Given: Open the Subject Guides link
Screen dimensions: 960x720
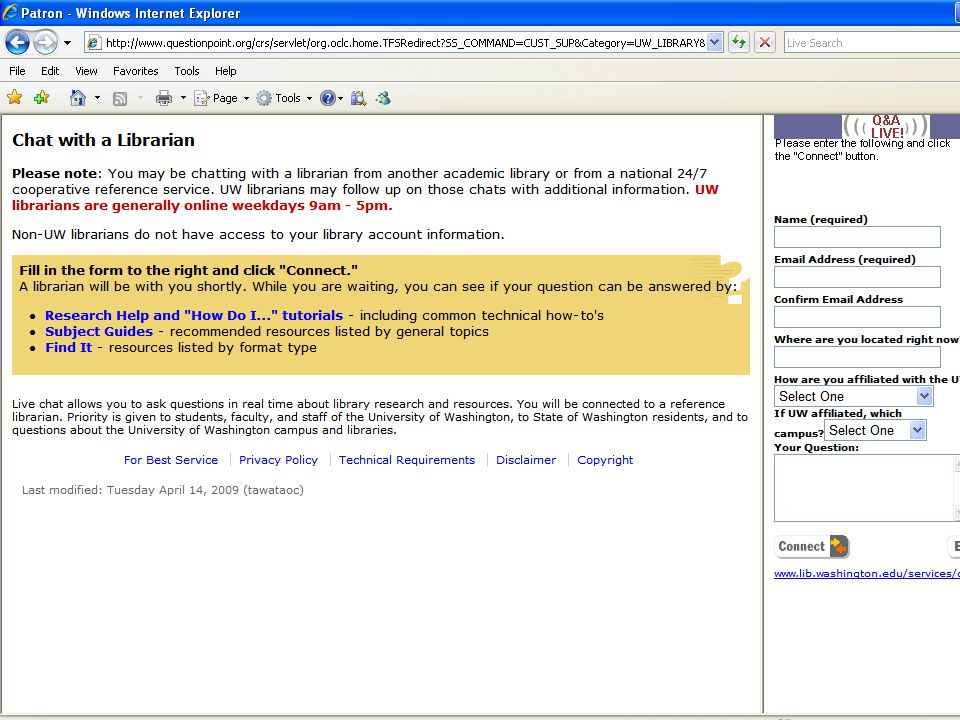Looking at the screenshot, I should click(99, 331).
